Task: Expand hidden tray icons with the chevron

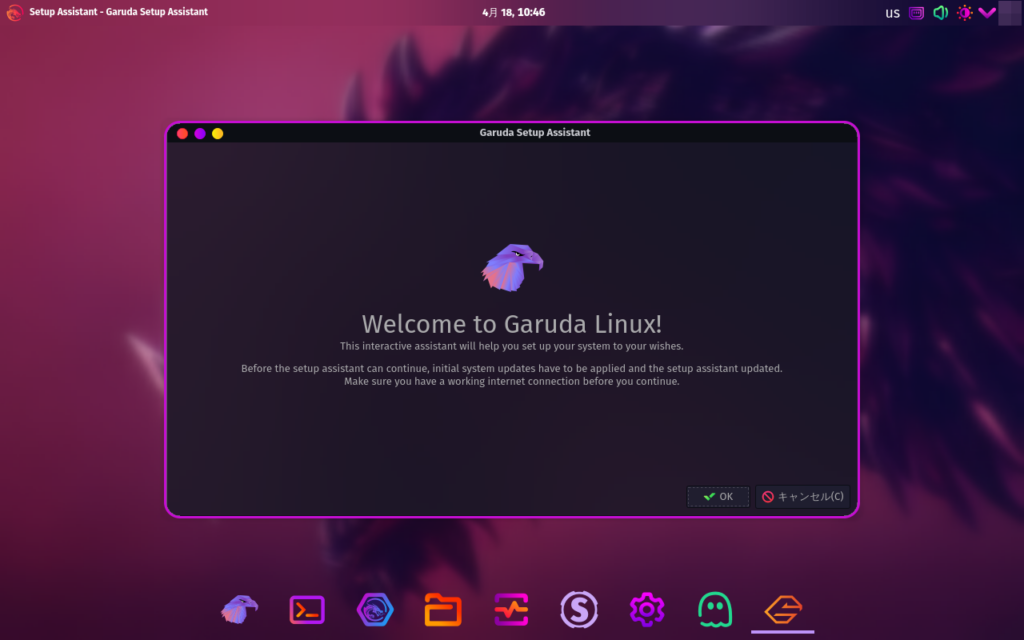Action: pyautogui.click(x=987, y=13)
